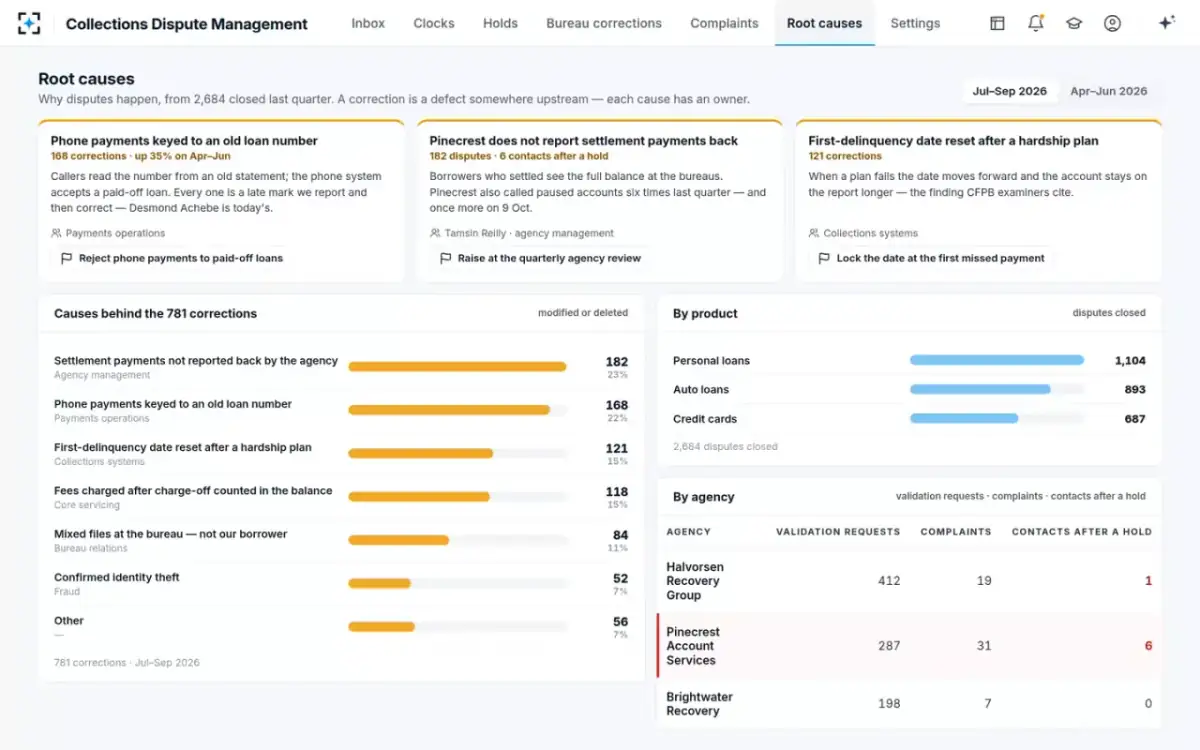
Task: Click people icon beside Collections systems
Action: (x=814, y=233)
